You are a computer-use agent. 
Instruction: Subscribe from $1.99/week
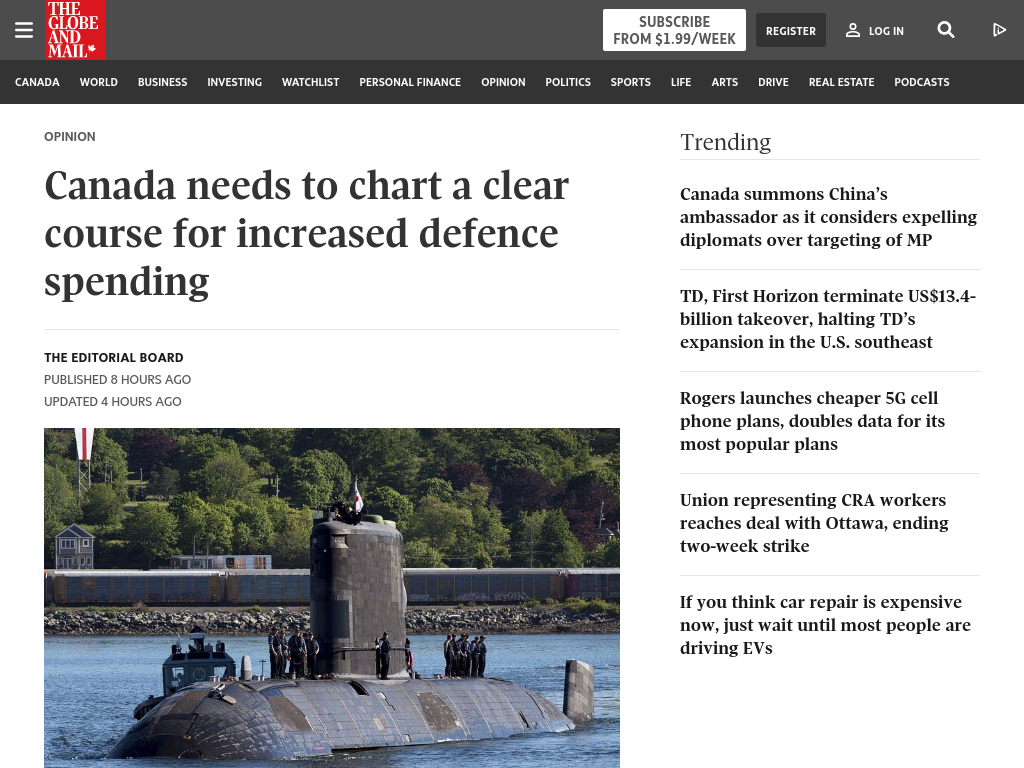tap(674, 30)
